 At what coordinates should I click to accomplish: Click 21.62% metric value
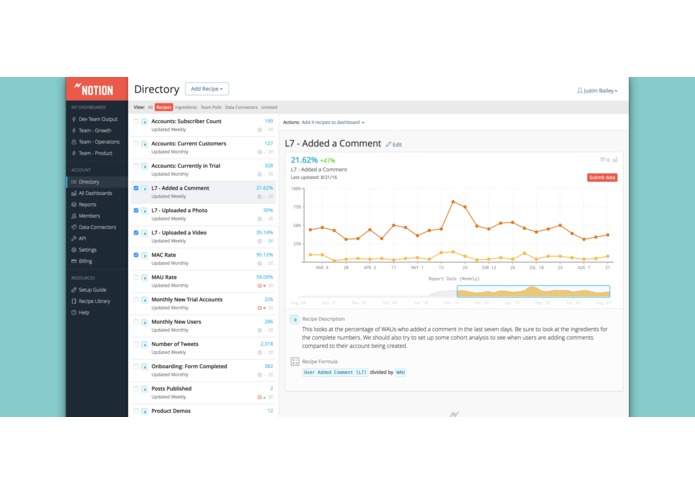click(304, 160)
